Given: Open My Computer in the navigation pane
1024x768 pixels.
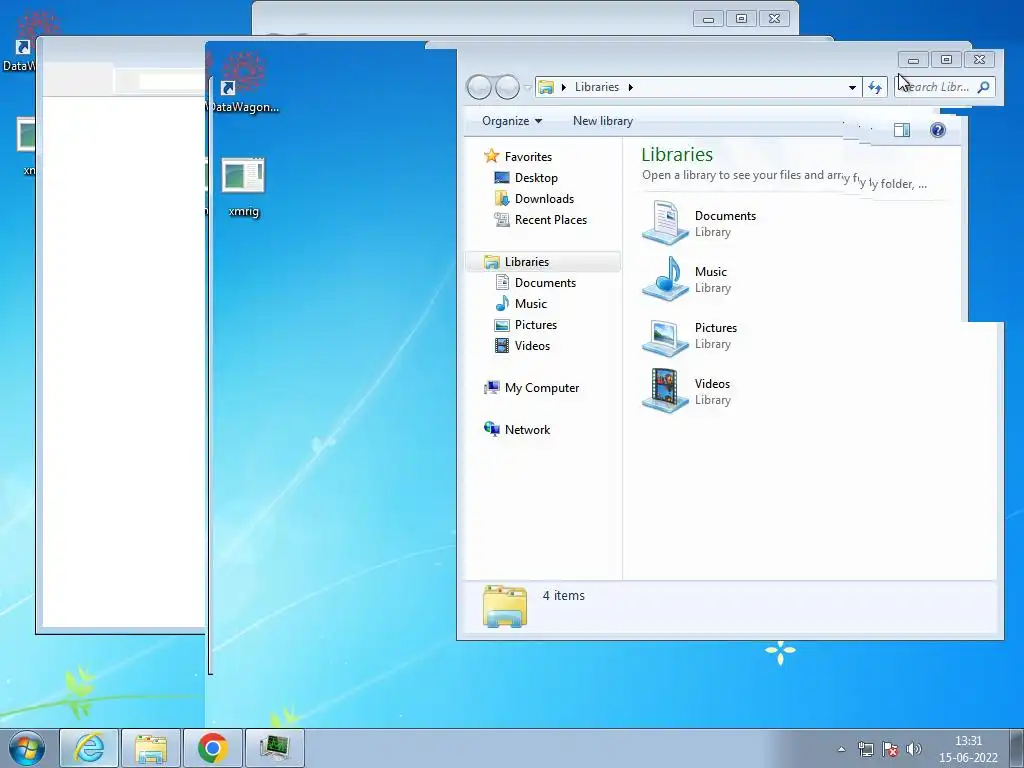Looking at the screenshot, I should 531,388.
